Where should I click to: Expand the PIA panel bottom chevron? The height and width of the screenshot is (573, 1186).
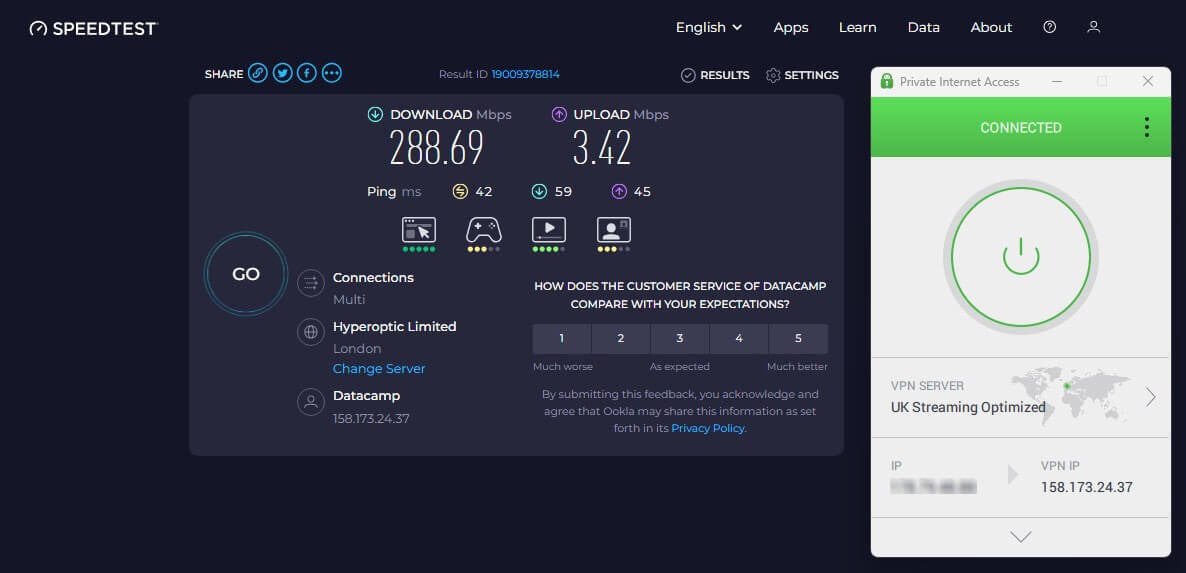1020,537
